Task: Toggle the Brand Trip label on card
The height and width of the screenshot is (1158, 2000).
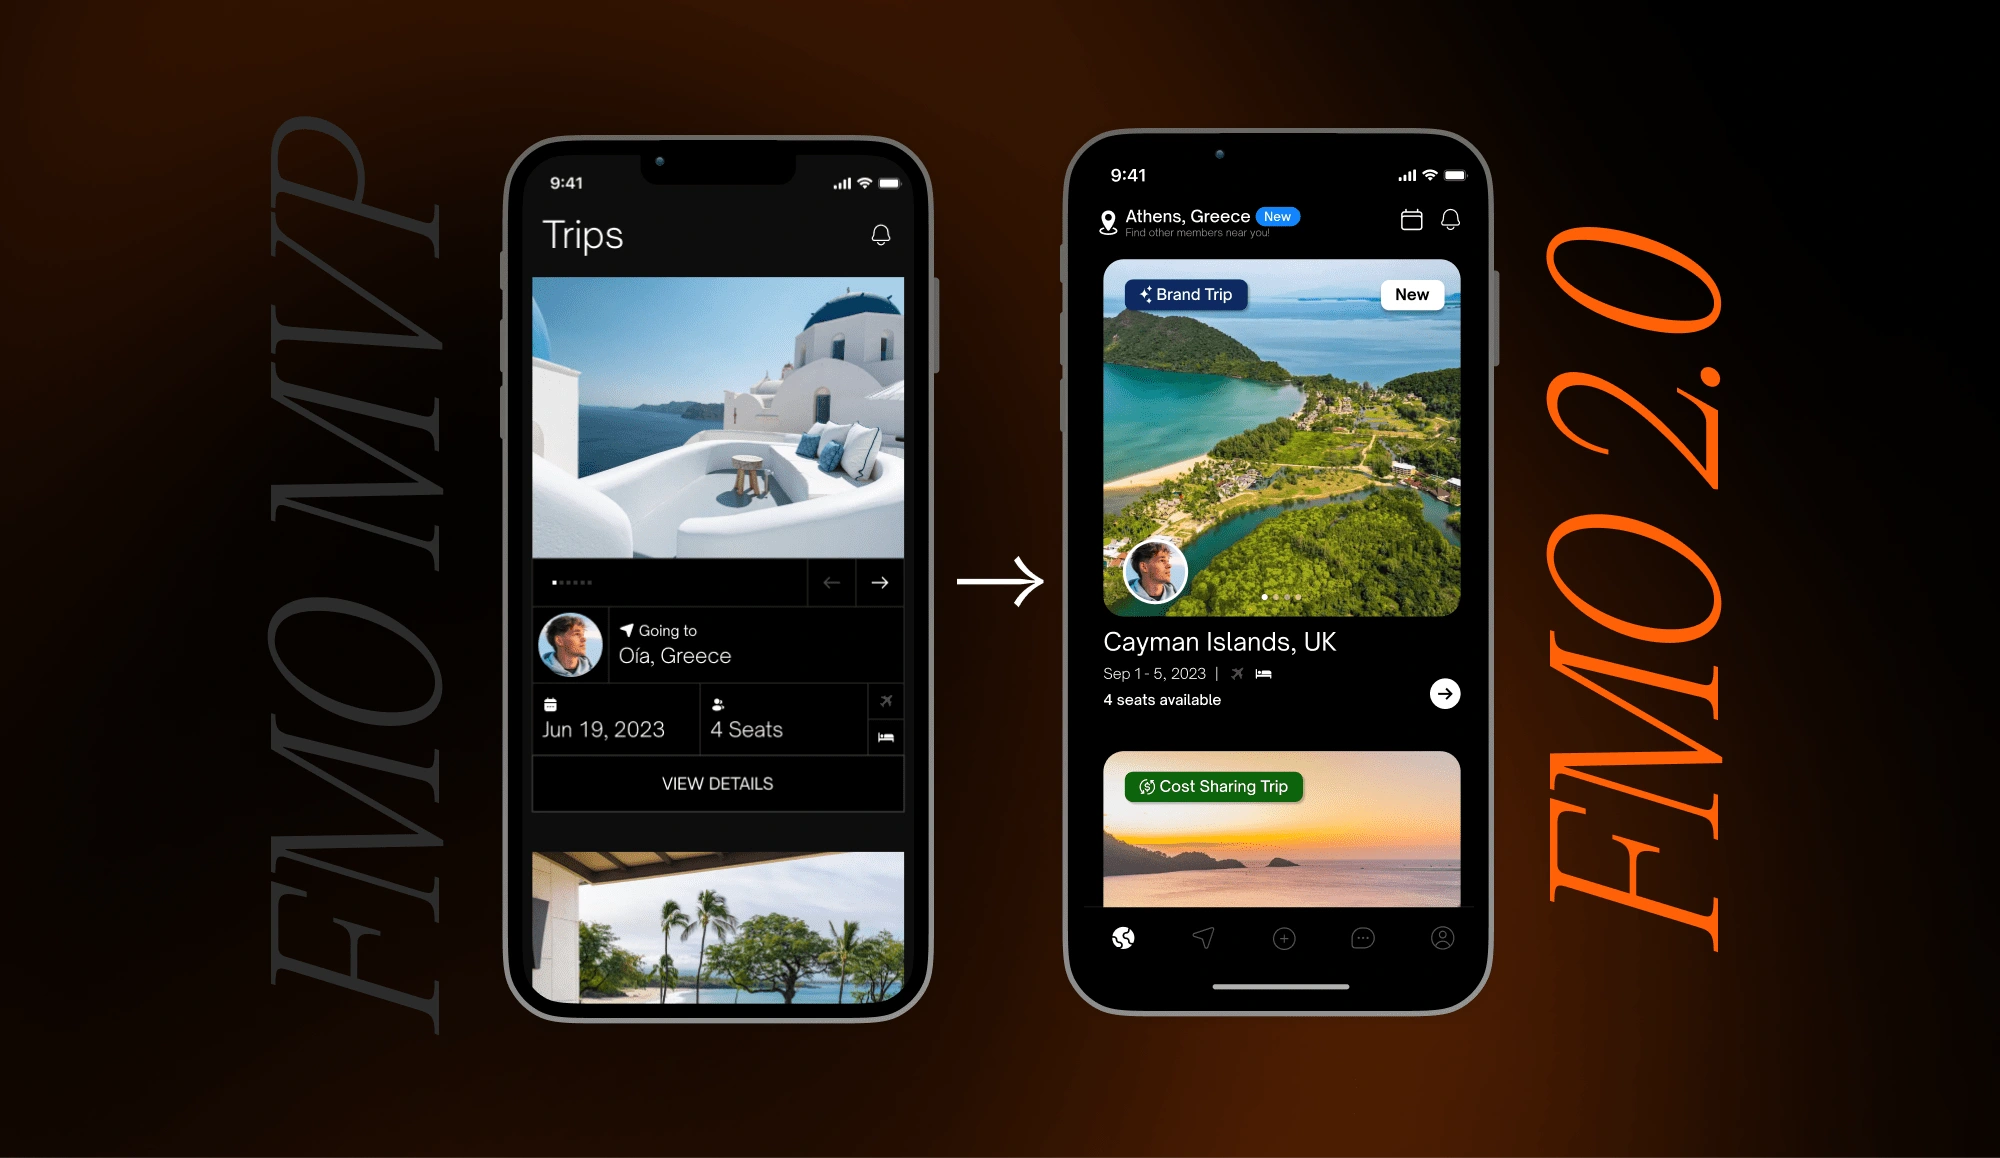Action: click(x=1181, y=294)
